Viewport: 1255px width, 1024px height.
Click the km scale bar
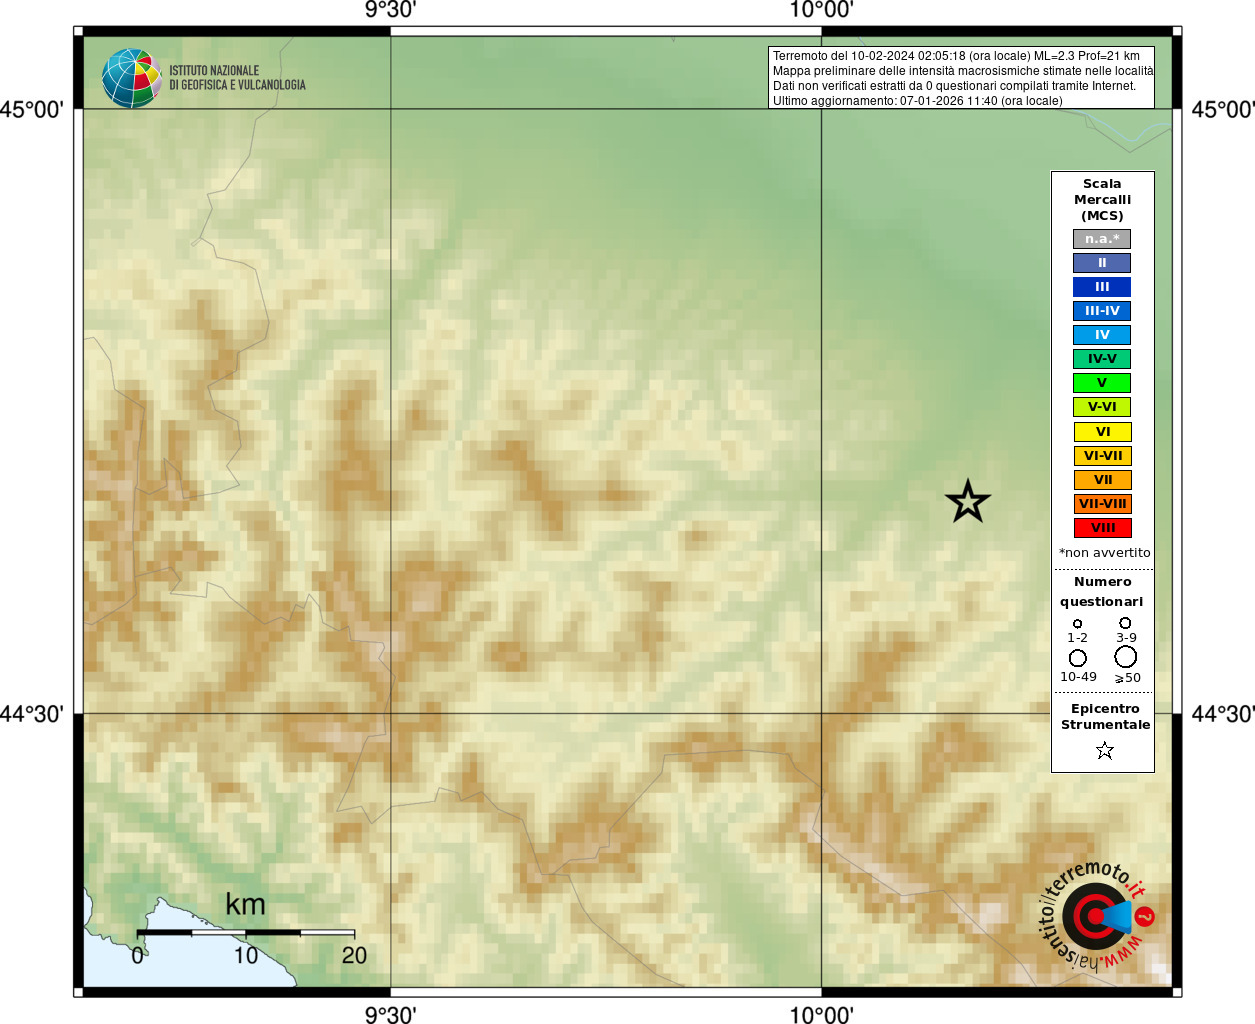click(246, 932)
